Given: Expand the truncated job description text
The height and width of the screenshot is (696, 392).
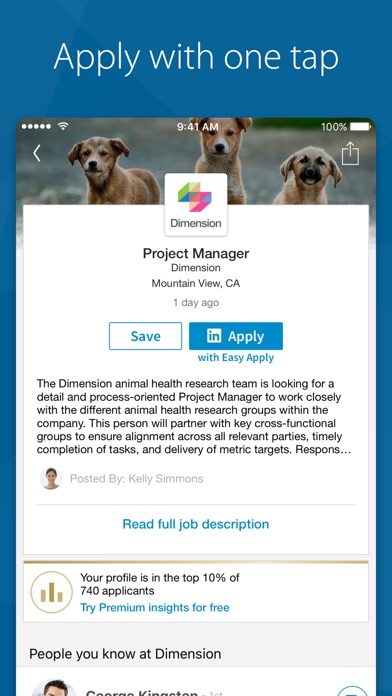Looking at the screenshot, I should [x=194, y=416].
